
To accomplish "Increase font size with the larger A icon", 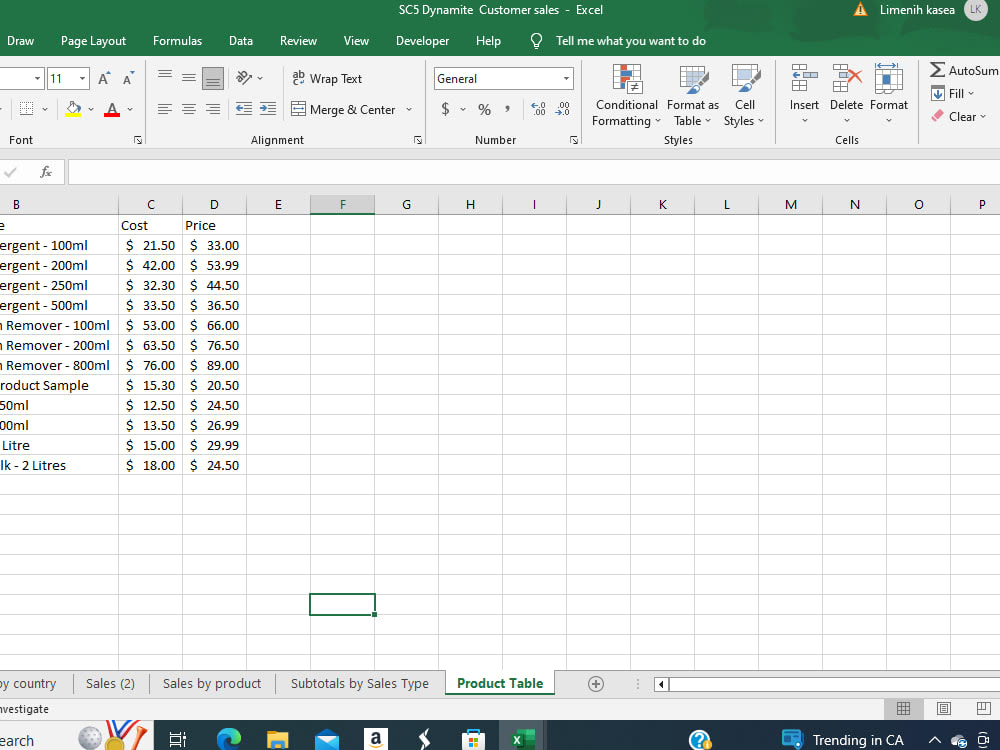I will (x=103, y=78).
